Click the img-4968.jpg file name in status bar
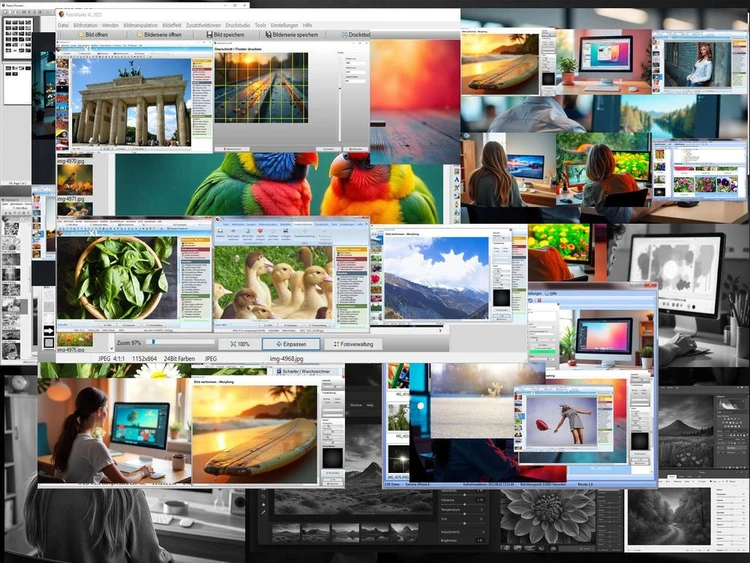 [287, 358]
